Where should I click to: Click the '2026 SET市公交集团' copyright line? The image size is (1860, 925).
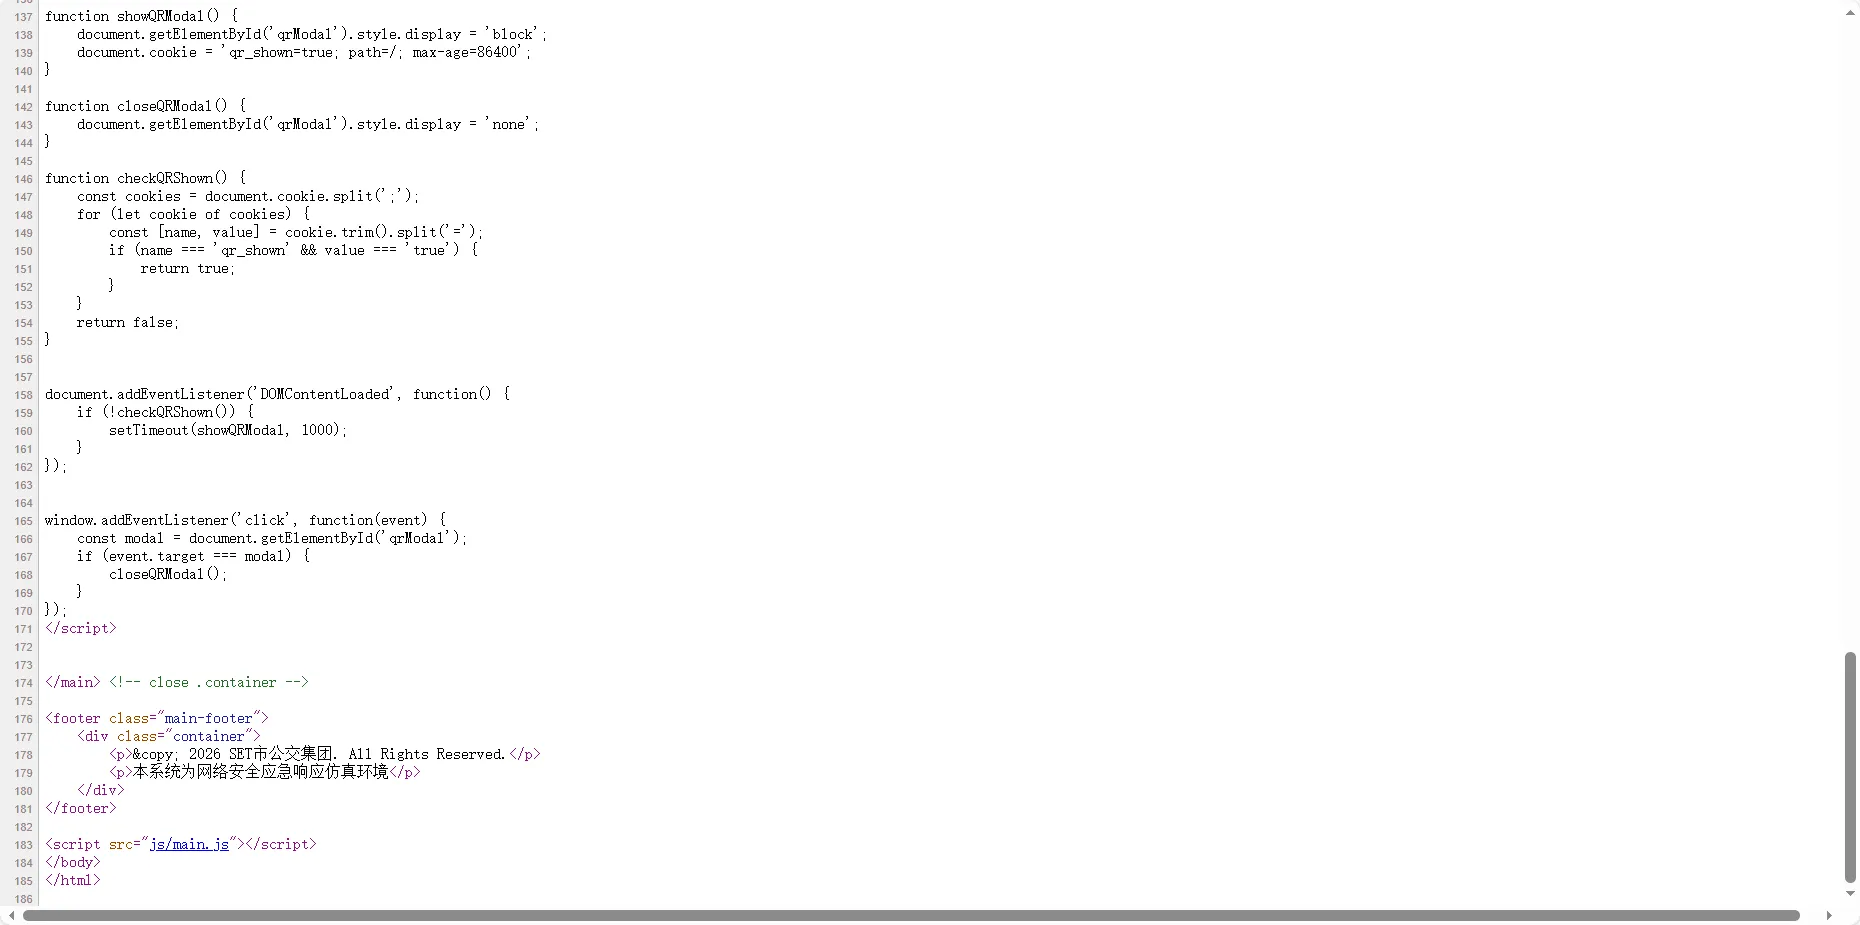pos(325,754)
